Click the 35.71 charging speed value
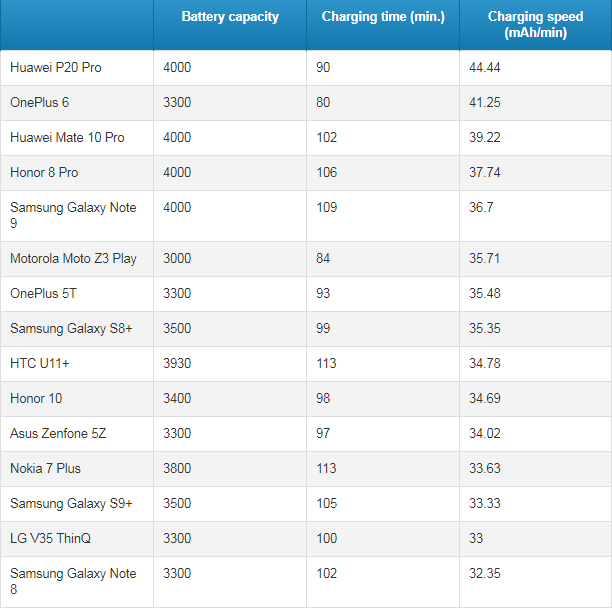The width and height of the screenshot is (612, 608). click(x=484, y=258)
